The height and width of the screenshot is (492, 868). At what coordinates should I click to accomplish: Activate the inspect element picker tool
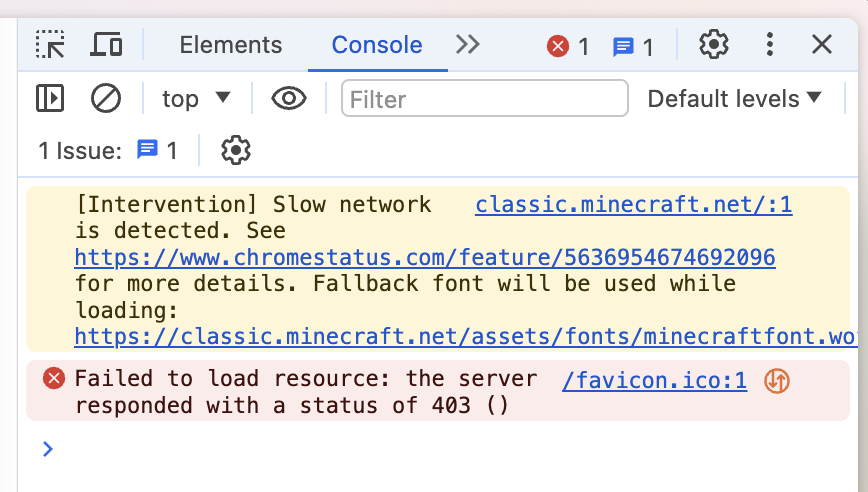pos(50,45)
